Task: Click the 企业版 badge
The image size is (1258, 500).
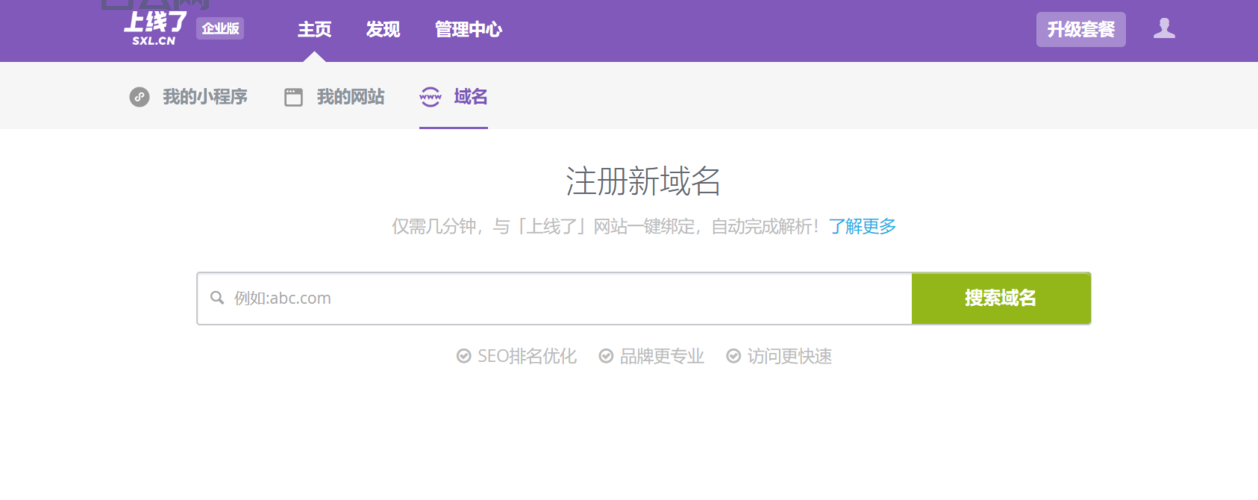Action: [220, 29]
